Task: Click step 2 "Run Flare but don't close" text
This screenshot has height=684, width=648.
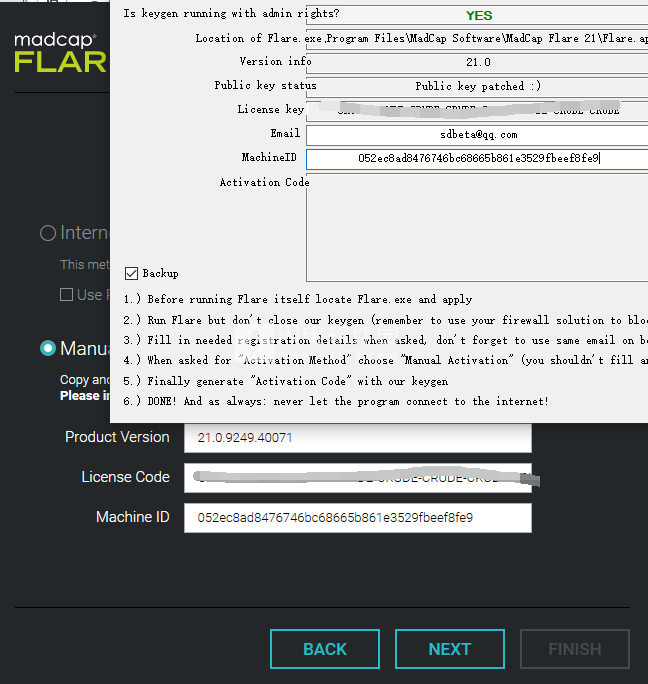Action: [x=385, y=320]
